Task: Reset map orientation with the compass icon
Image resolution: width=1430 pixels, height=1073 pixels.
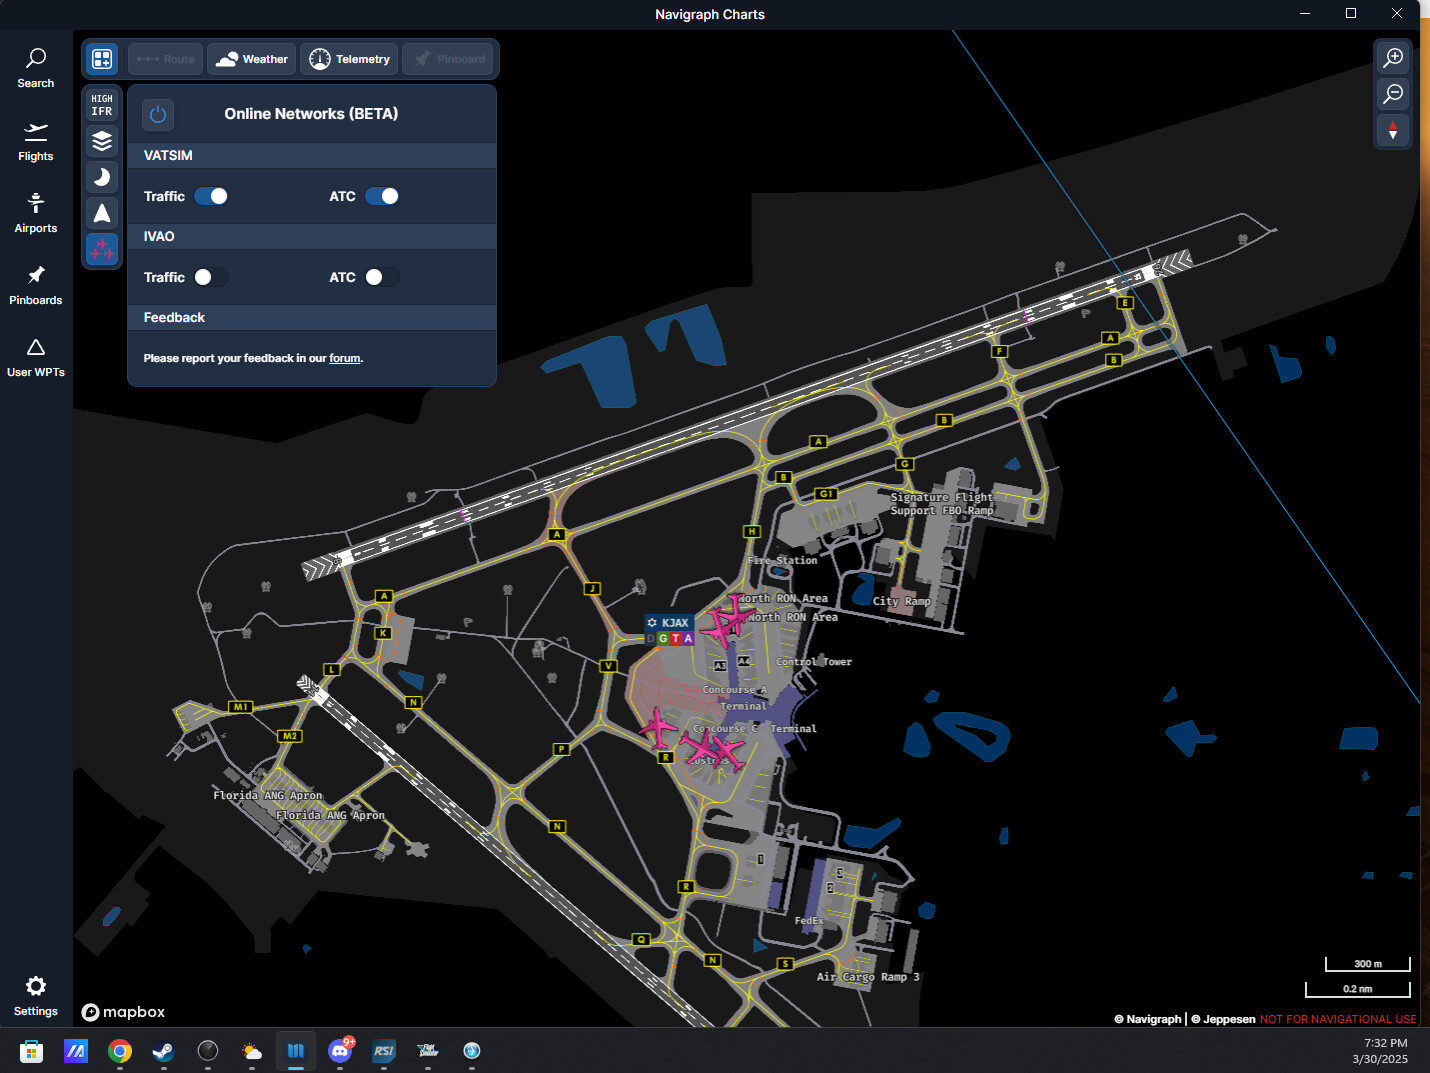Action: (x=1393, y=130)
